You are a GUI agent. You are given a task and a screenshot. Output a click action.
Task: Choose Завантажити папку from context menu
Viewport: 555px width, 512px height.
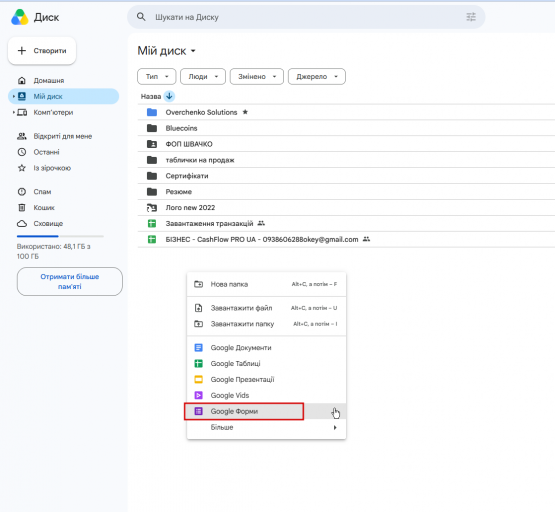pyautogui.click(x=267, y=324)
